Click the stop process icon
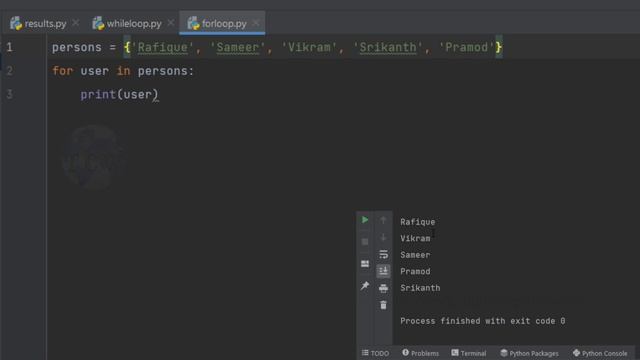Screen dimensions: 640x360 [x=365, y=242]
